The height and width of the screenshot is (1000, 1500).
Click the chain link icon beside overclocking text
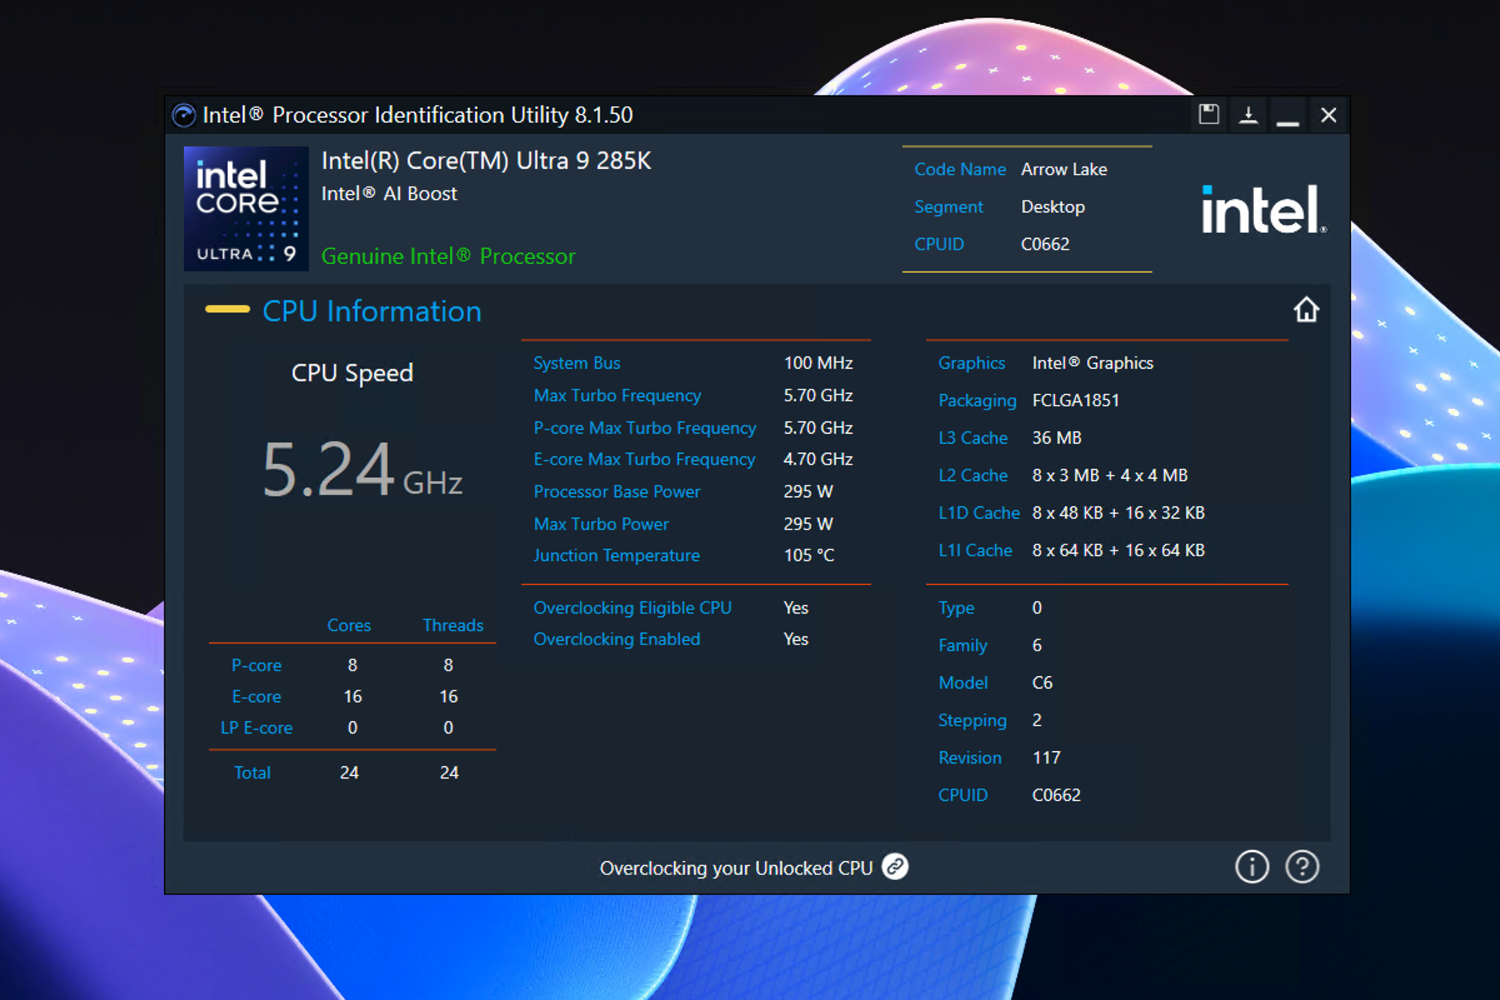tap(895, 867)
